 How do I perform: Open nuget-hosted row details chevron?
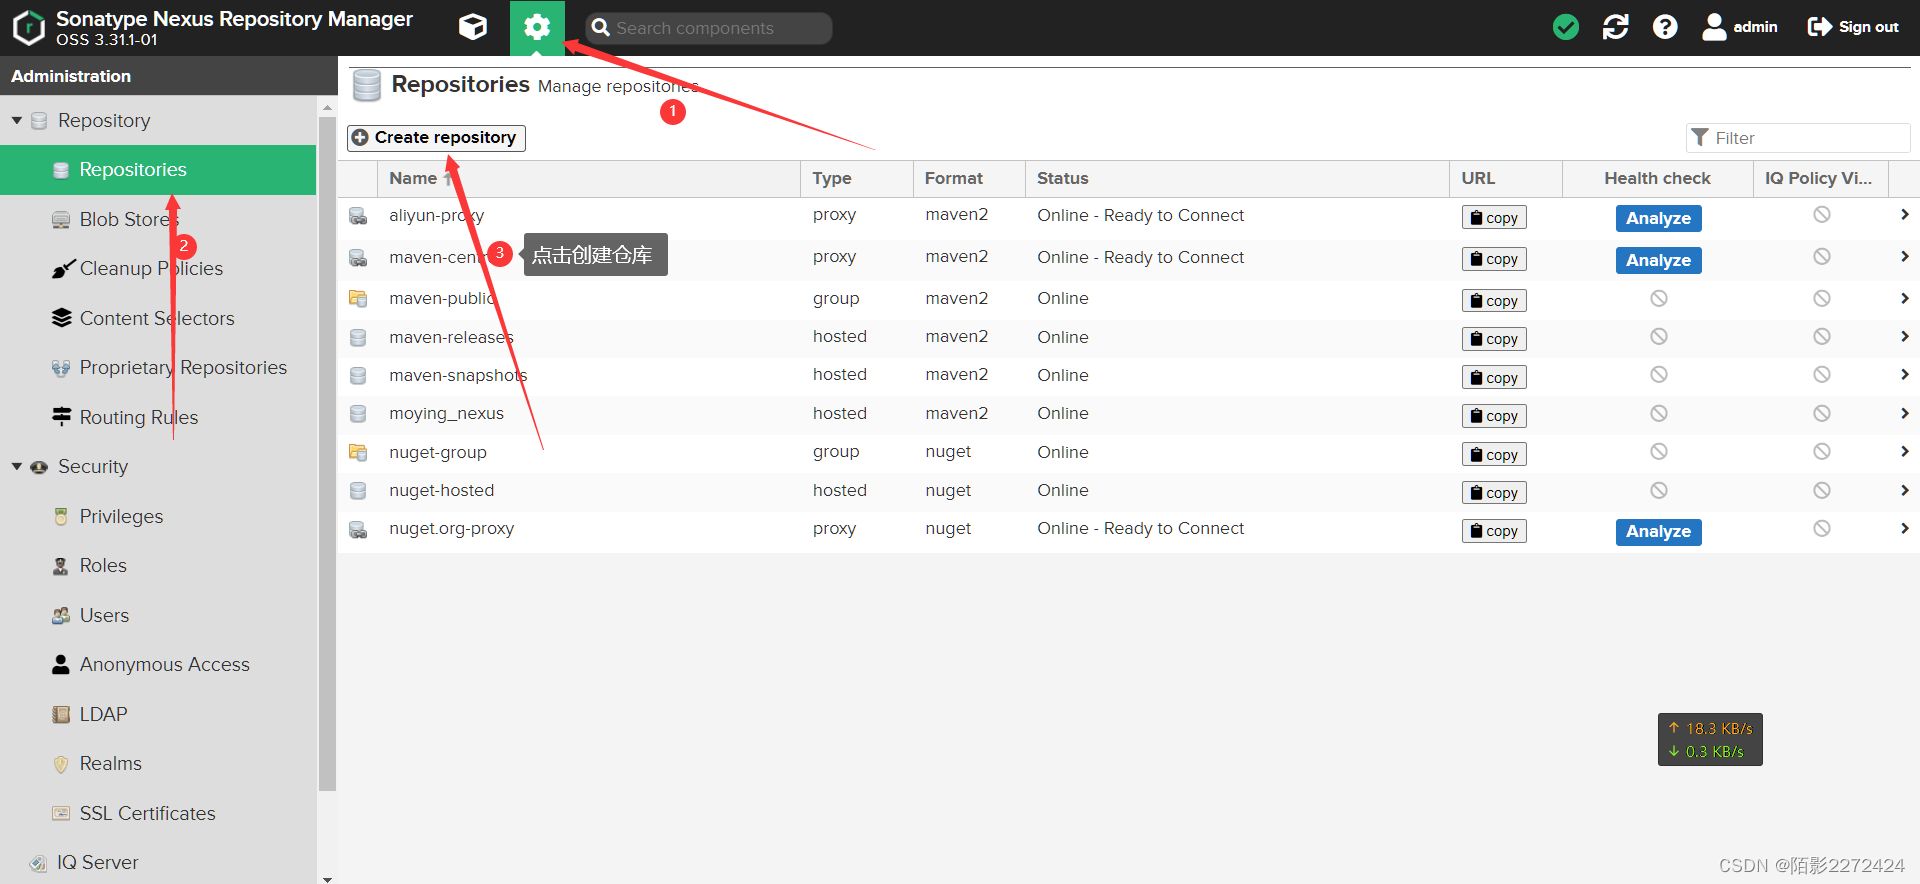(x=1904, y=490)
